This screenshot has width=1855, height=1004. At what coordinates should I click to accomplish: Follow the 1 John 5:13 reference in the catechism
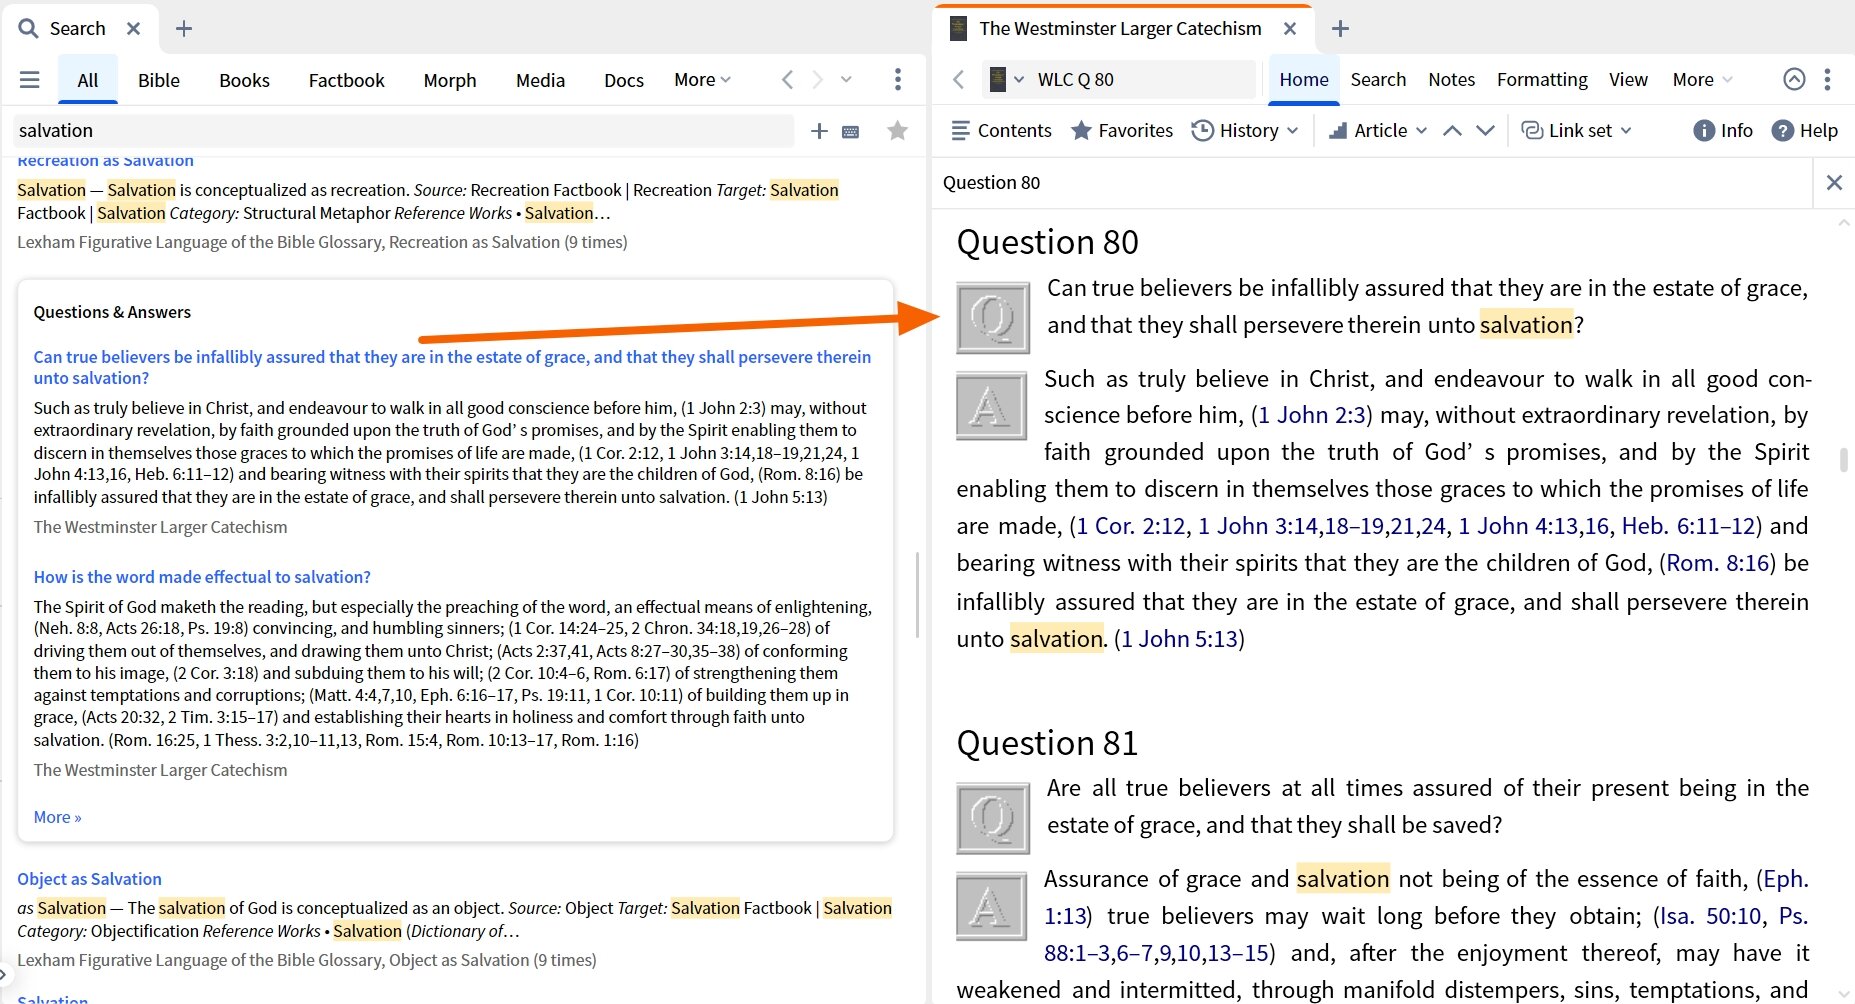1180,639
